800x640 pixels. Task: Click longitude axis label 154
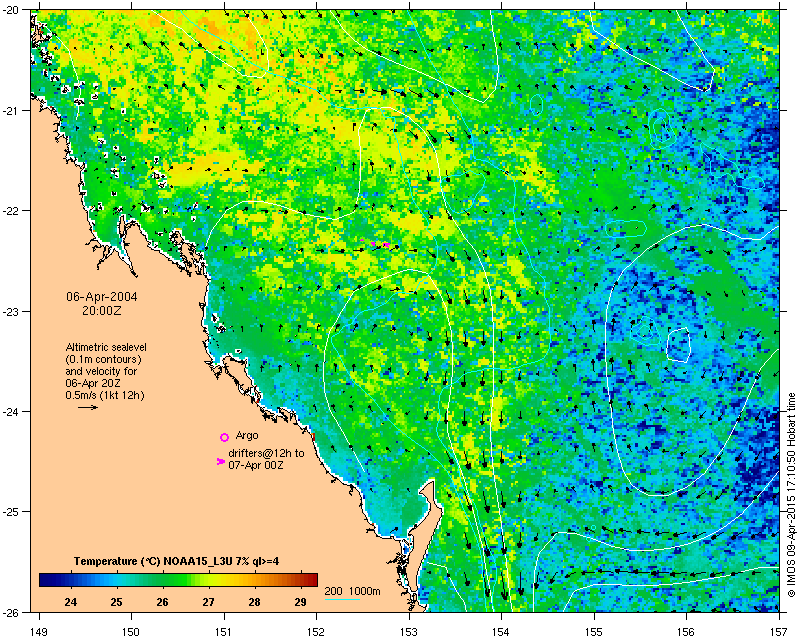click(502, 631)
